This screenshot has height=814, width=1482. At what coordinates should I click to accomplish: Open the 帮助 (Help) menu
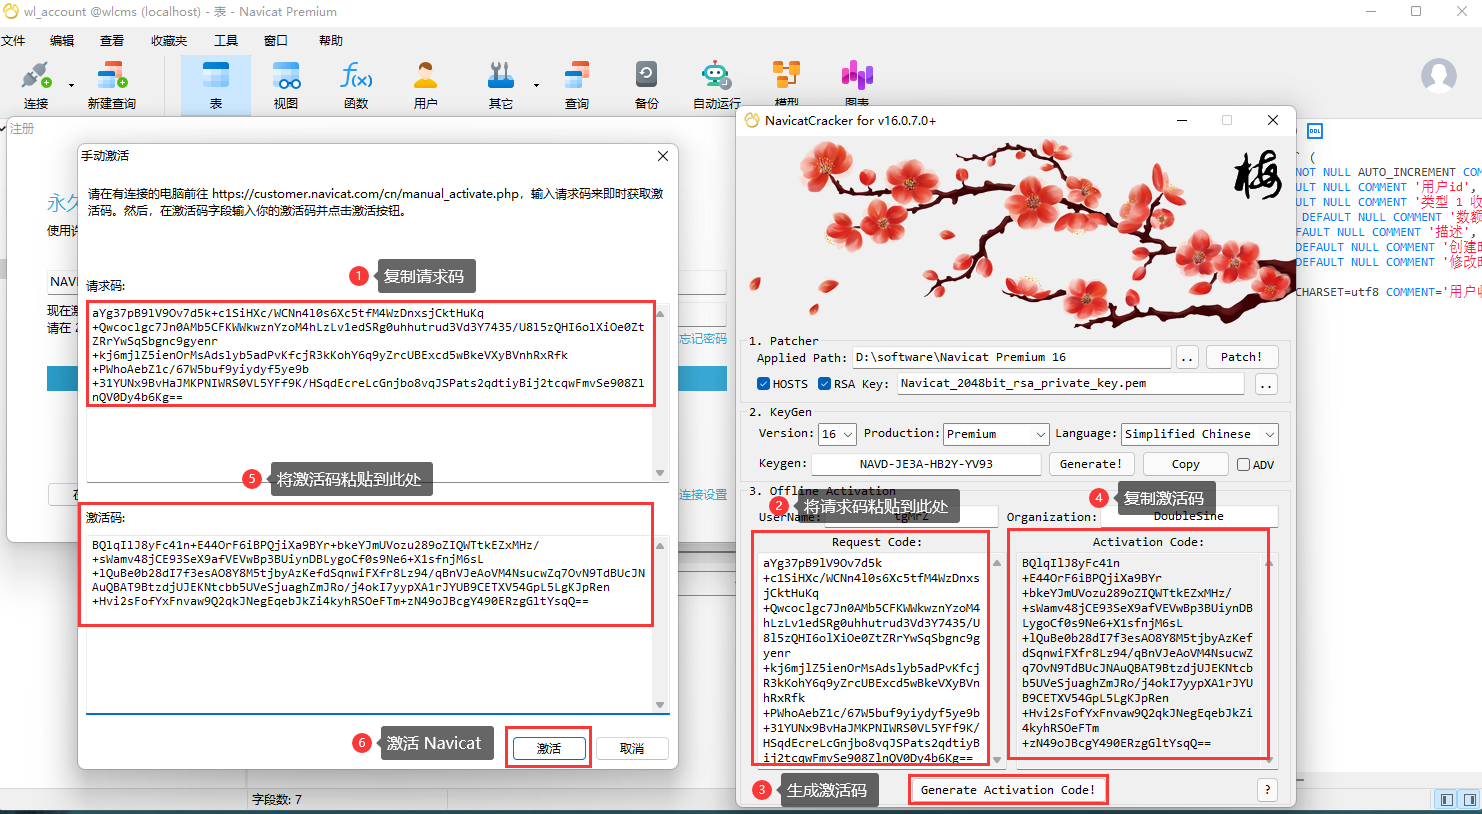pyautogui.click(x=331, y=41)
